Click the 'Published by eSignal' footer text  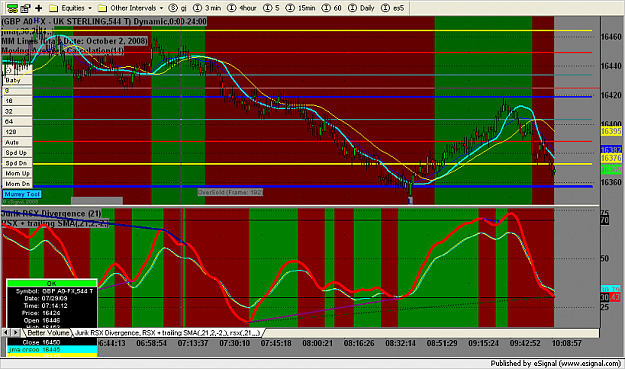(556, 363)
